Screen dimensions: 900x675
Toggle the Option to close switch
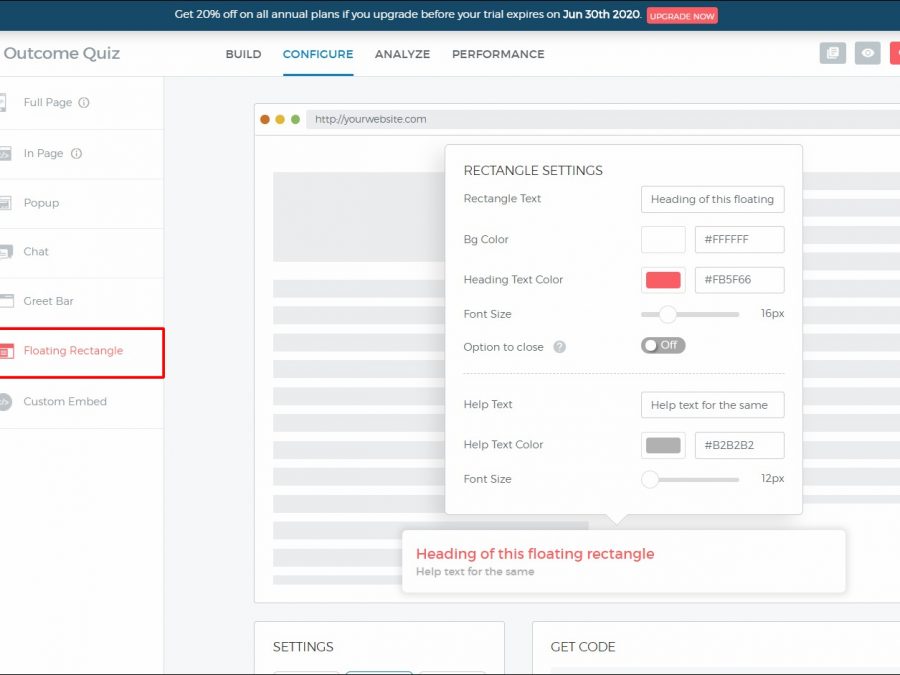coord(663,345)
